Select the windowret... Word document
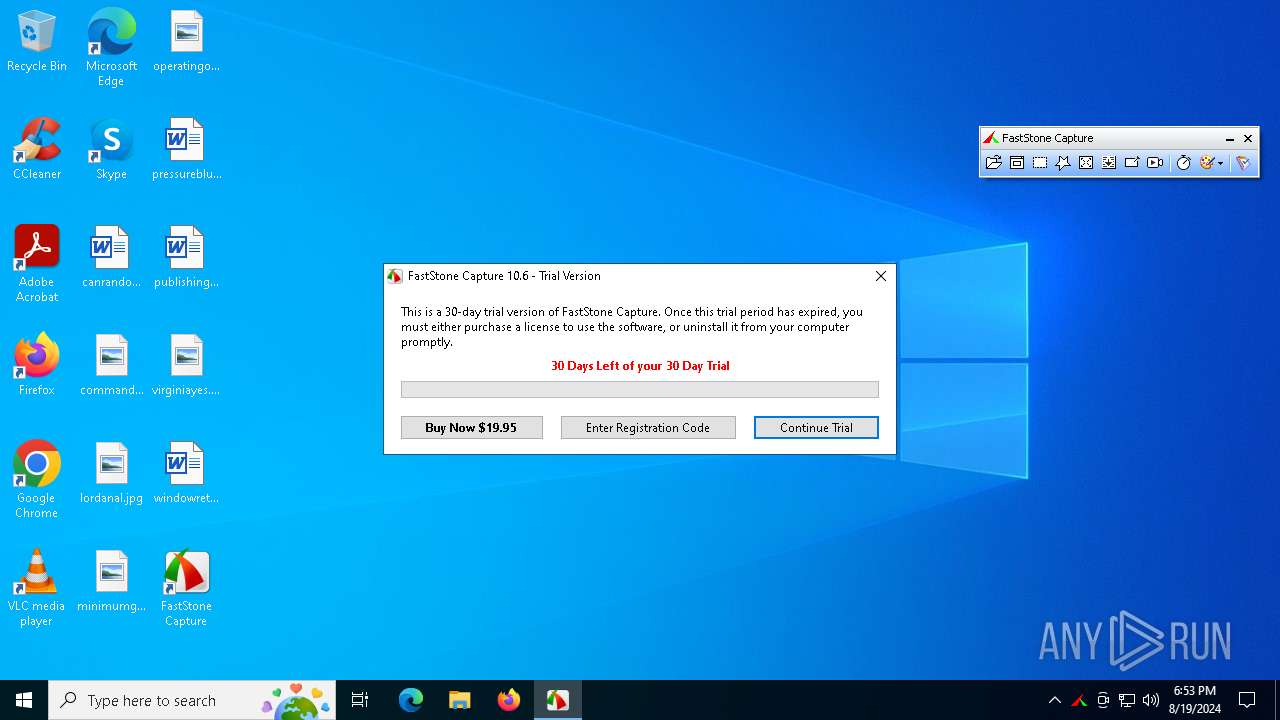 (186, 473)
